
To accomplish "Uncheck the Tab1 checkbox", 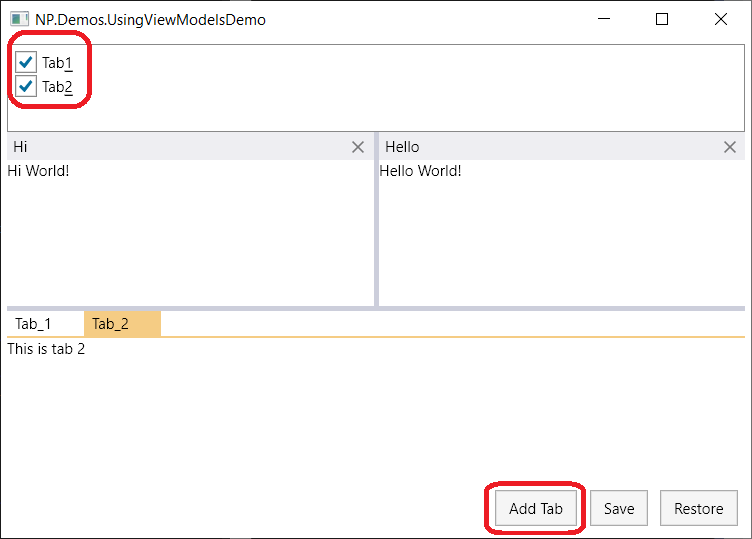I will click(26, 62).
